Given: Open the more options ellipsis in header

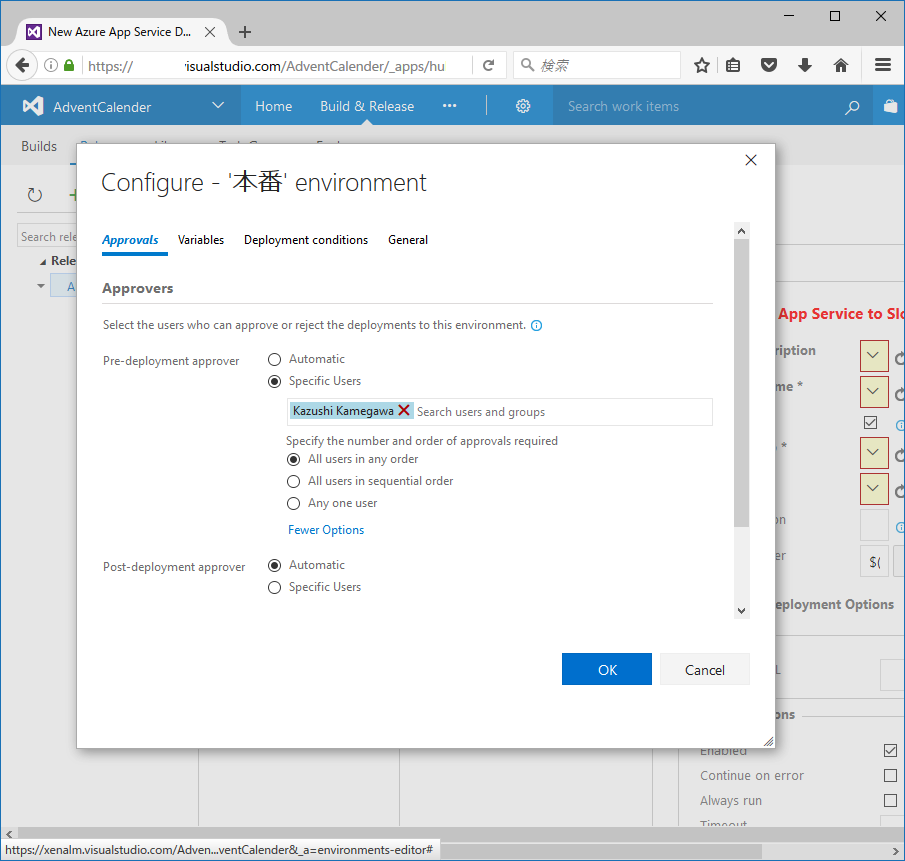Looking at the screenshot, I should pyautogui.click(x=450, y=106).
